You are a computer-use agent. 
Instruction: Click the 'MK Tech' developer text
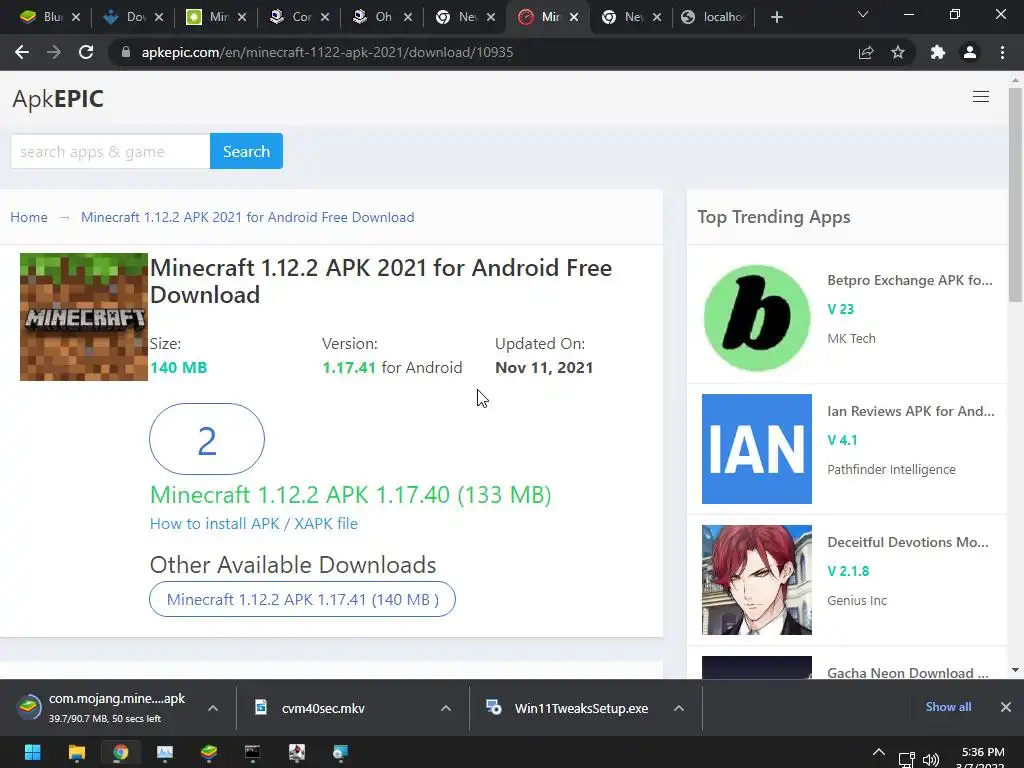pyautogui.click(x=851, y=338)
